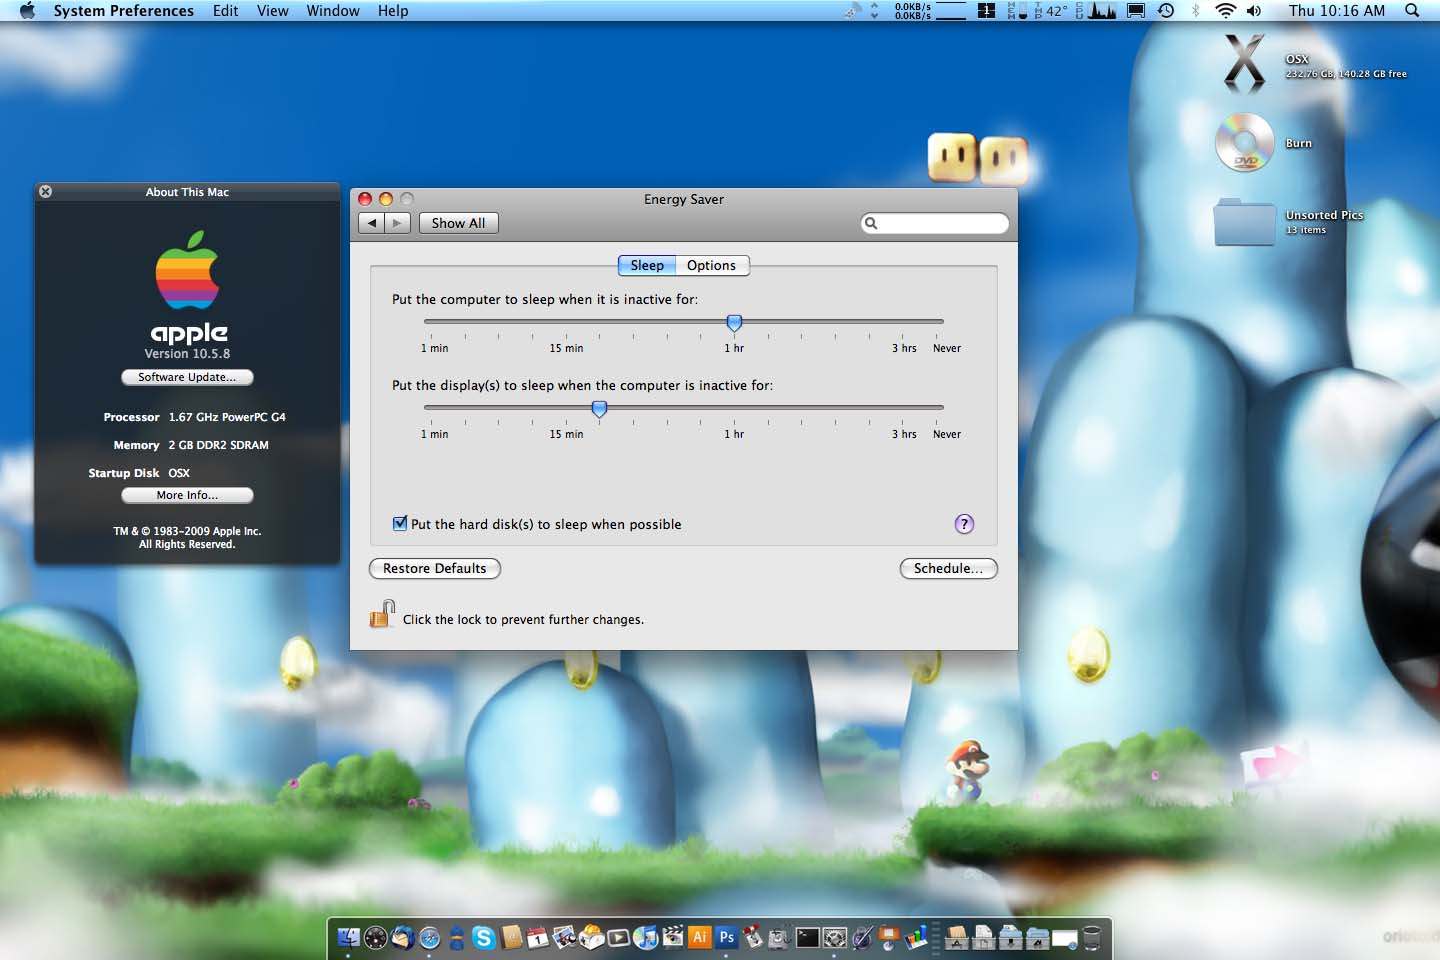The height and width of the screenshot is (960, 1440).
Task: Open the OSX drive on desktop
Action: 1245,62
